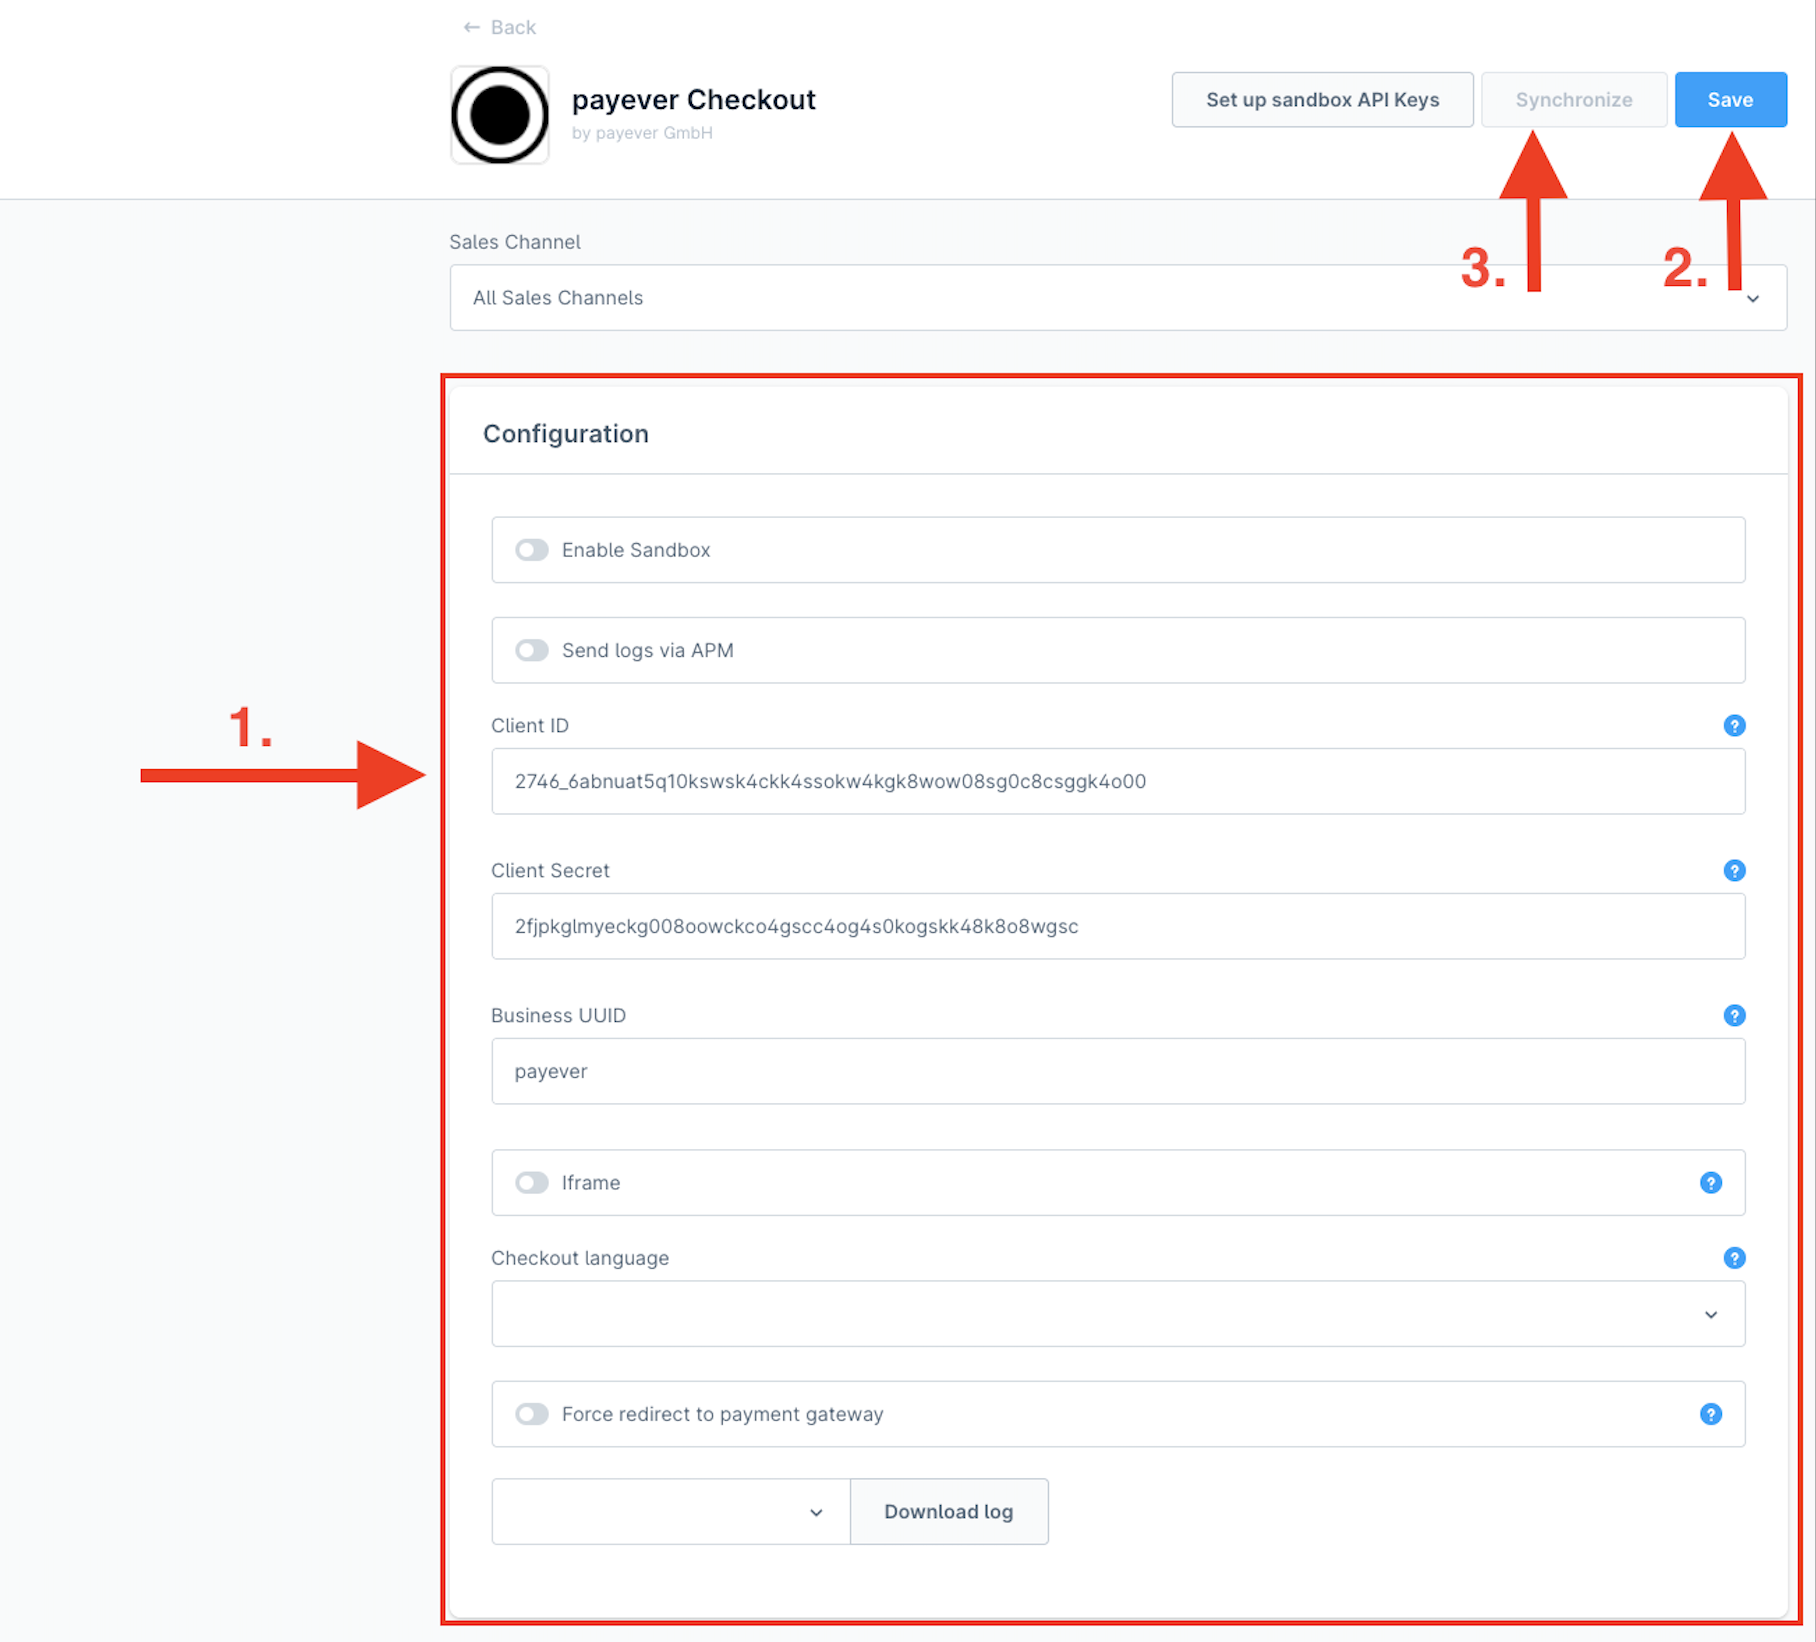Image resolution: width=1816 pixels, height=1642 pixels.
Task: Click the 'Client Secret' label
Action: coord(550,871)
